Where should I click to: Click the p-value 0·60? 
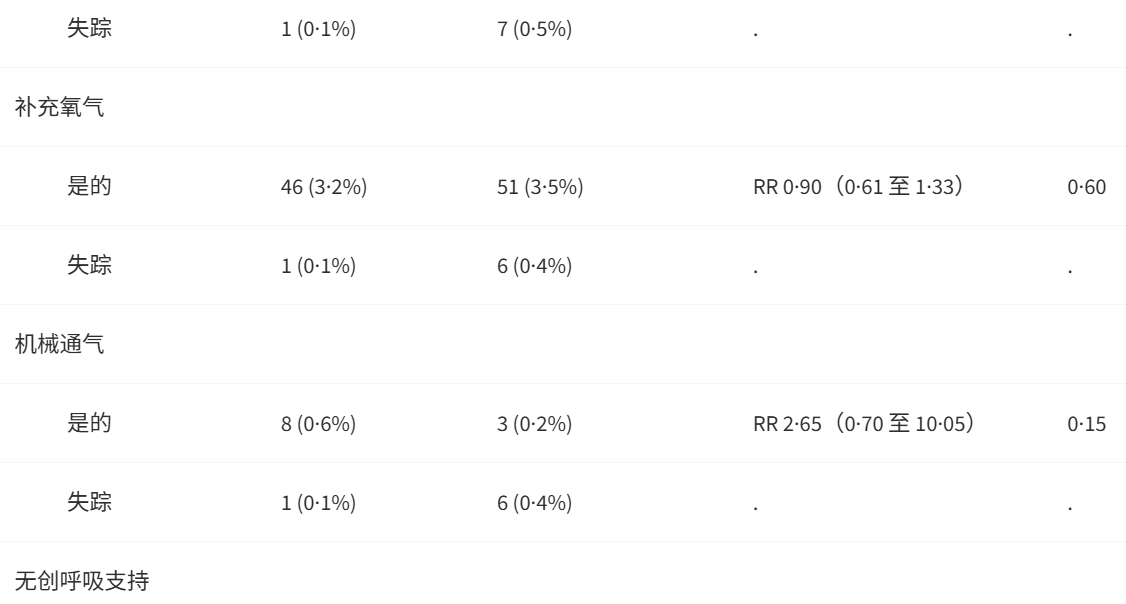pyautogui.click(x=1087, y=187)
